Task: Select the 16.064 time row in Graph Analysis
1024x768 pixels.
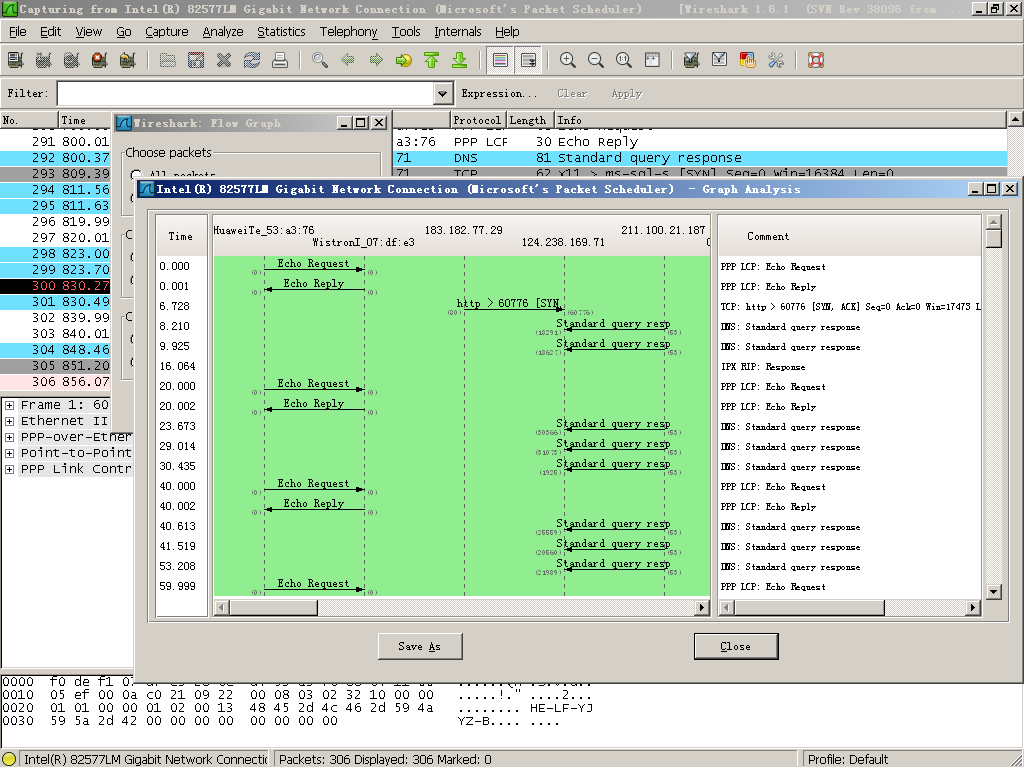Action: (178, 366)
